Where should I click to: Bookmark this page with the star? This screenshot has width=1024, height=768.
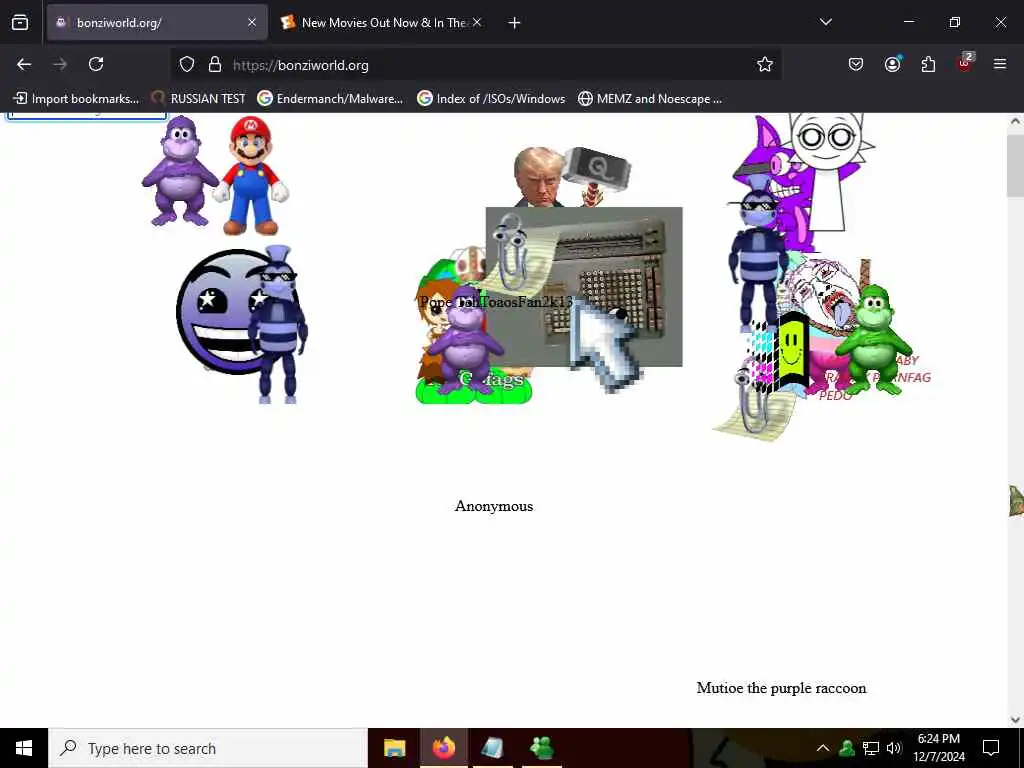[765, 64]
